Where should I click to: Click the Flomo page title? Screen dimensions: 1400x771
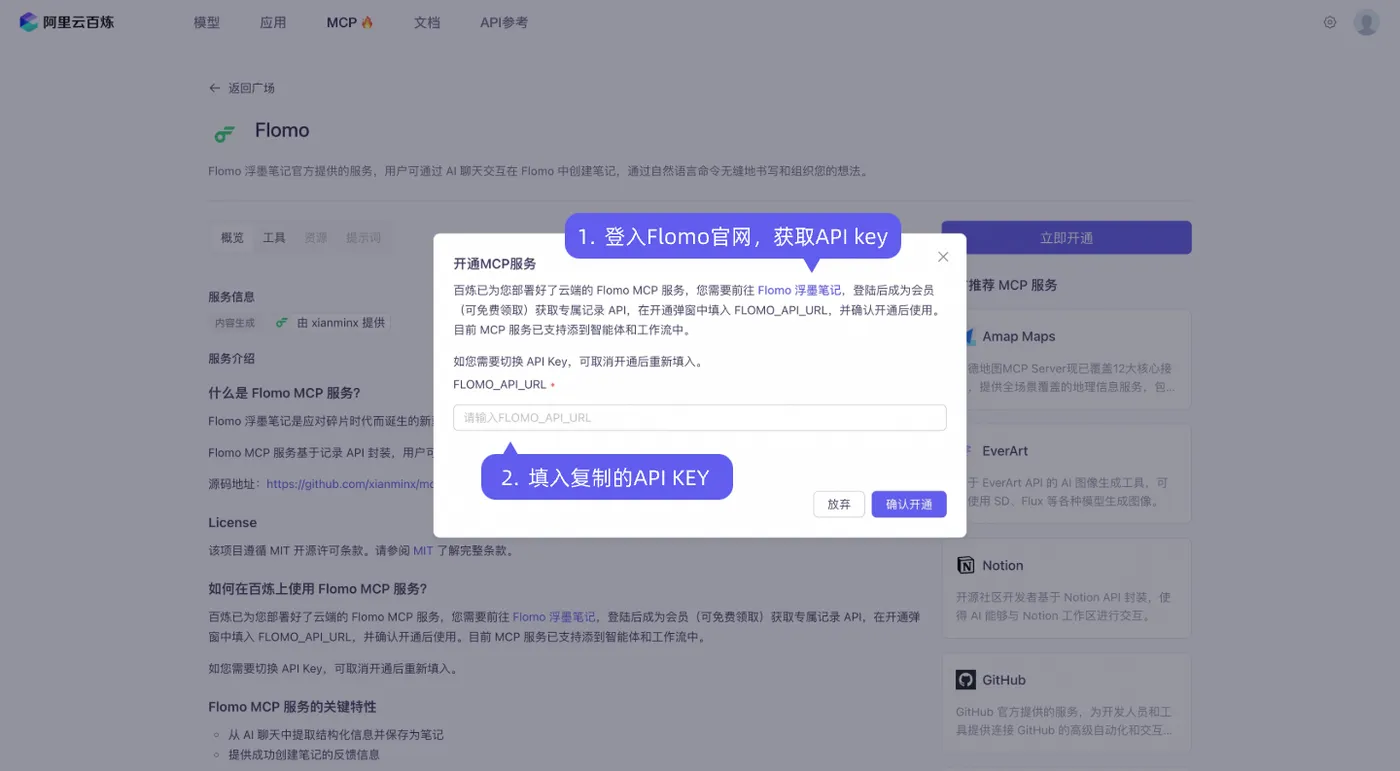coord(282,131)
